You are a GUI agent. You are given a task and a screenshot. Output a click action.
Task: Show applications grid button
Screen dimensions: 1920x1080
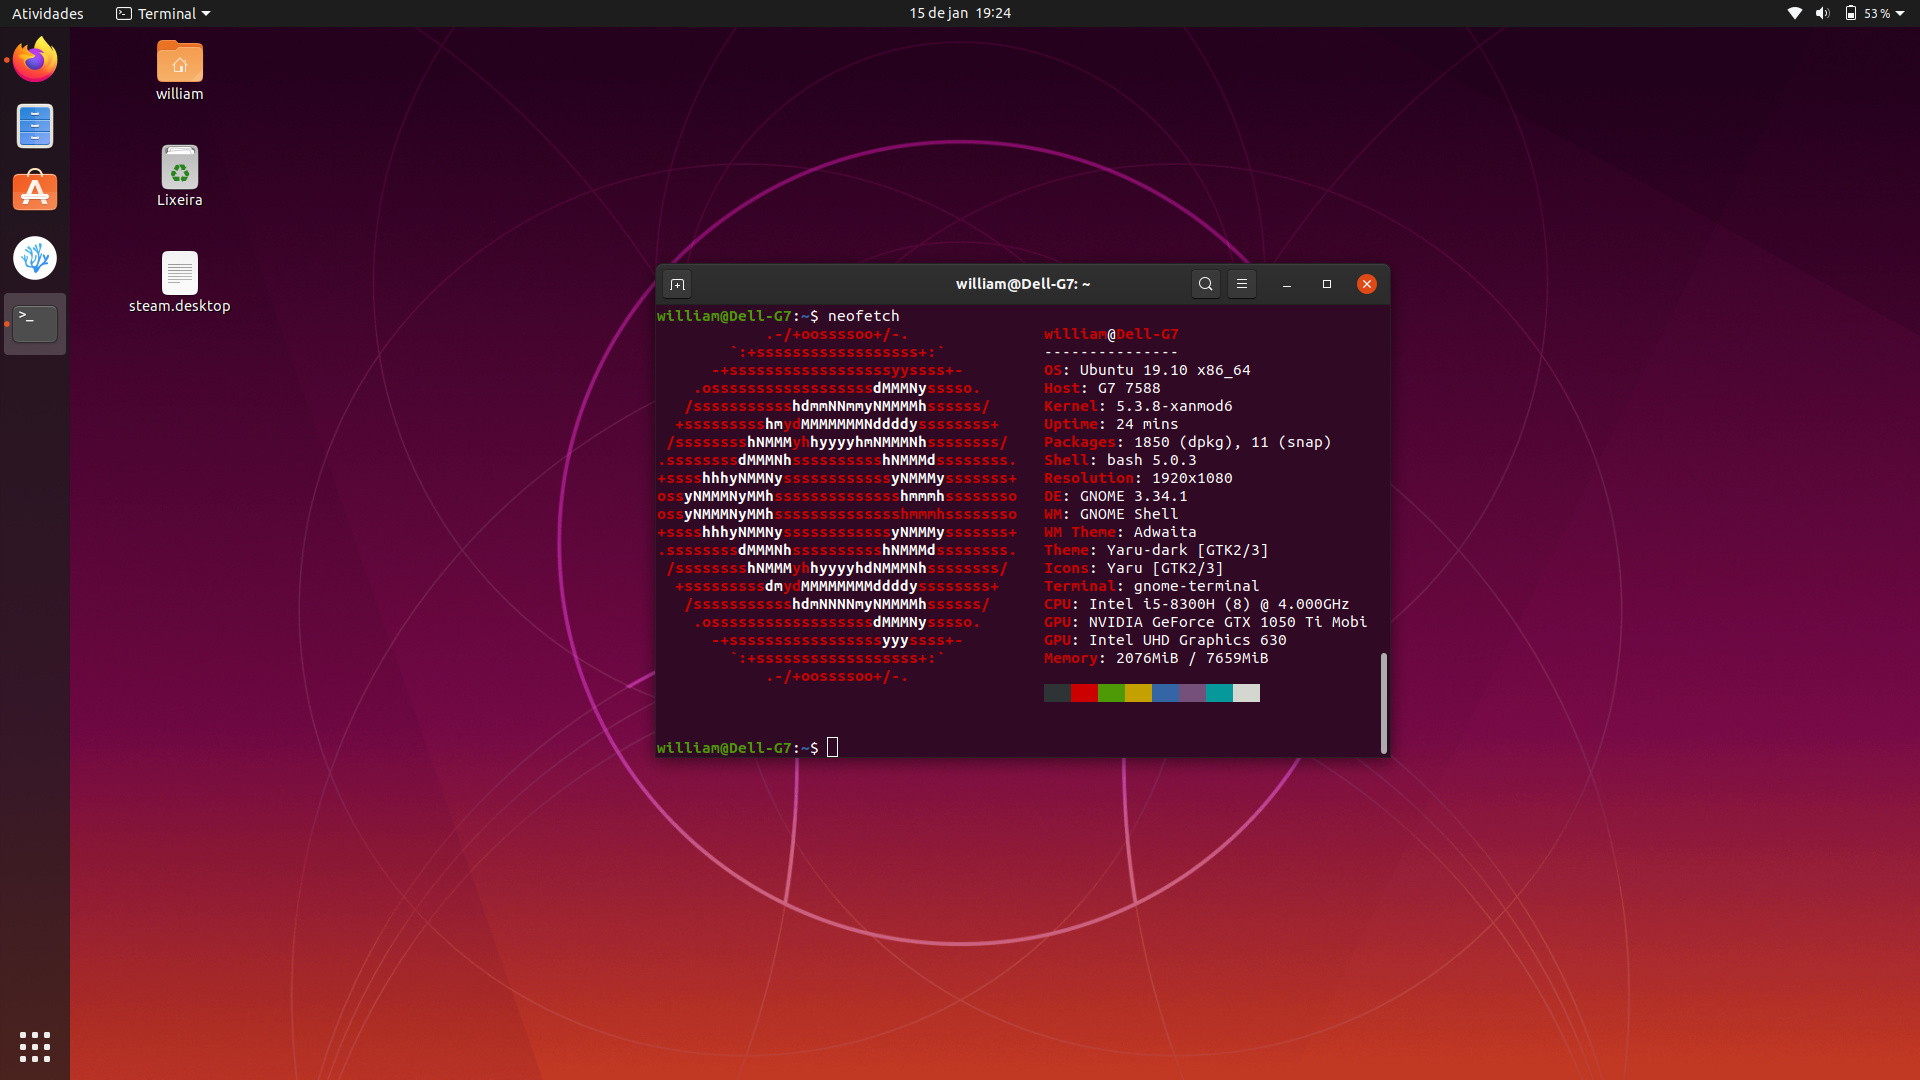click(35, 1046)
